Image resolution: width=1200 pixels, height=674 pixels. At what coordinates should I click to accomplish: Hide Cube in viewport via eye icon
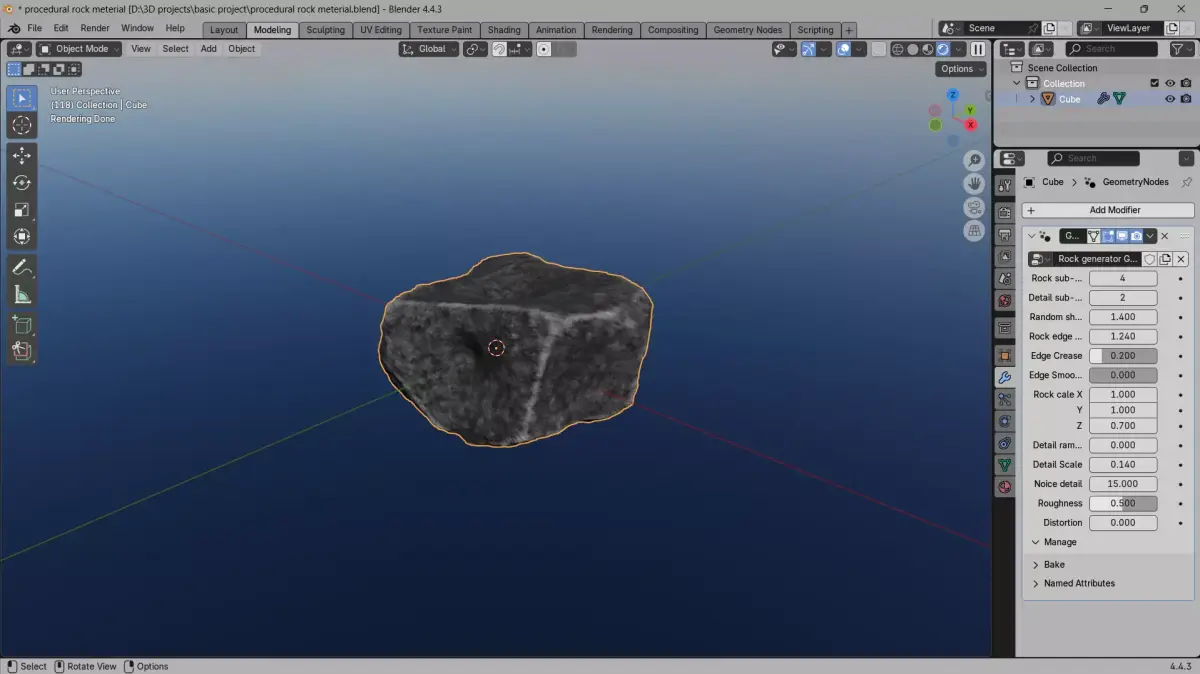point(1170,99)
